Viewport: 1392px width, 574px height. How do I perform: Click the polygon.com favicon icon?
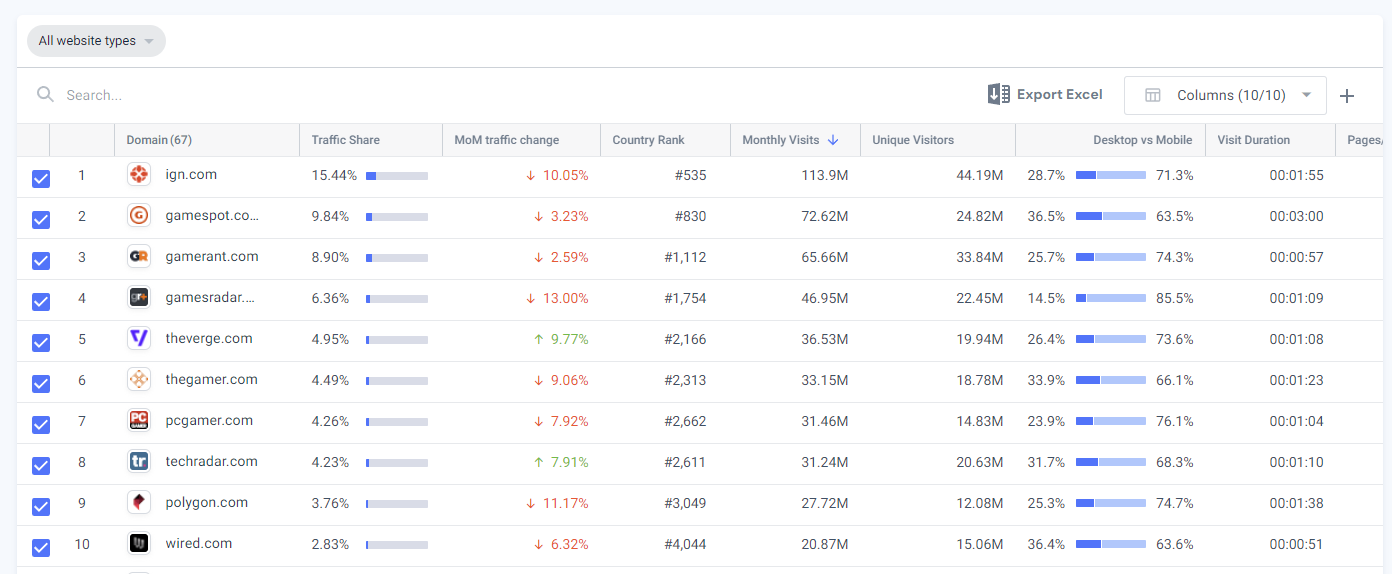click(139, 503)
